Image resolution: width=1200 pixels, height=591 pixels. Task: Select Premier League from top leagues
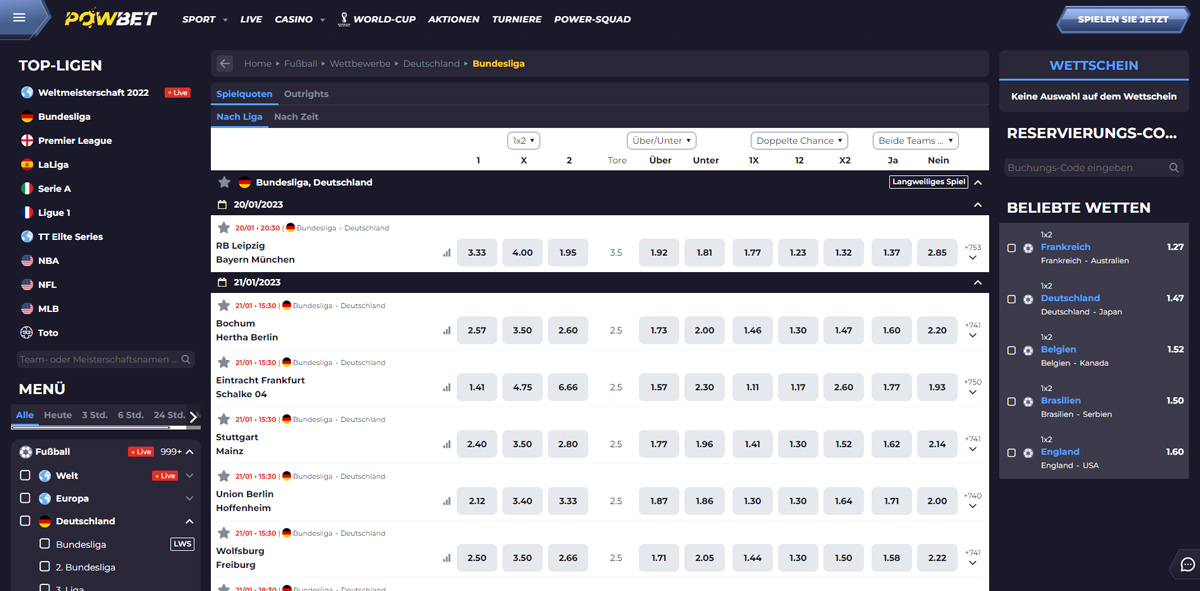click(75, 141)
